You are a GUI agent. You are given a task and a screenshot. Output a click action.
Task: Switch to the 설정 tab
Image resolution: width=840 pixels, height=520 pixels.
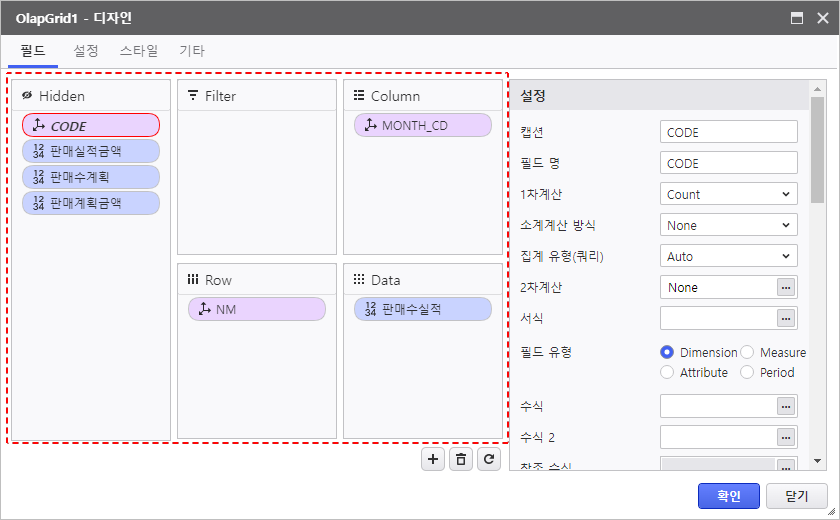click(x=86, y=51)
